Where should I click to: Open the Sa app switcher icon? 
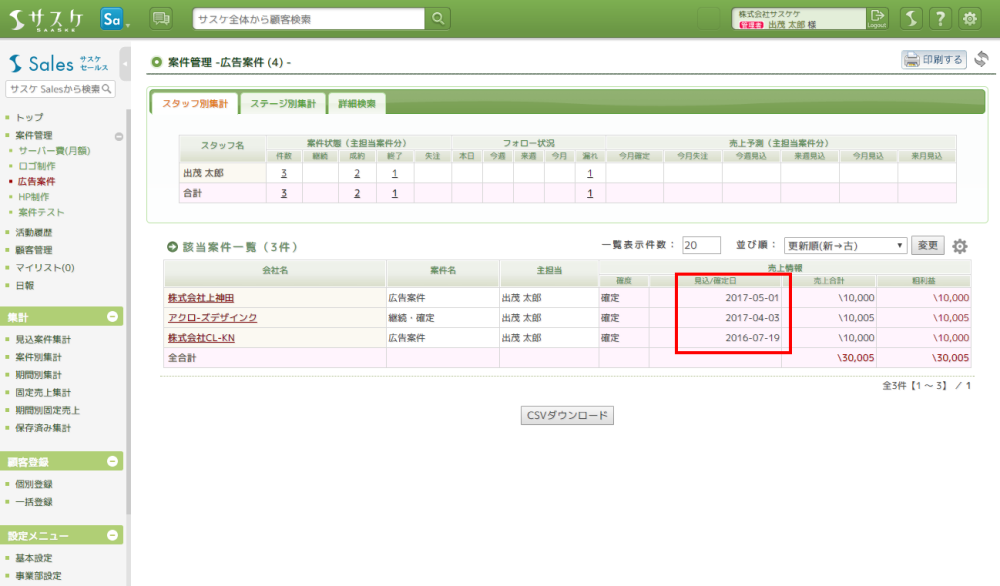point(112,18)
